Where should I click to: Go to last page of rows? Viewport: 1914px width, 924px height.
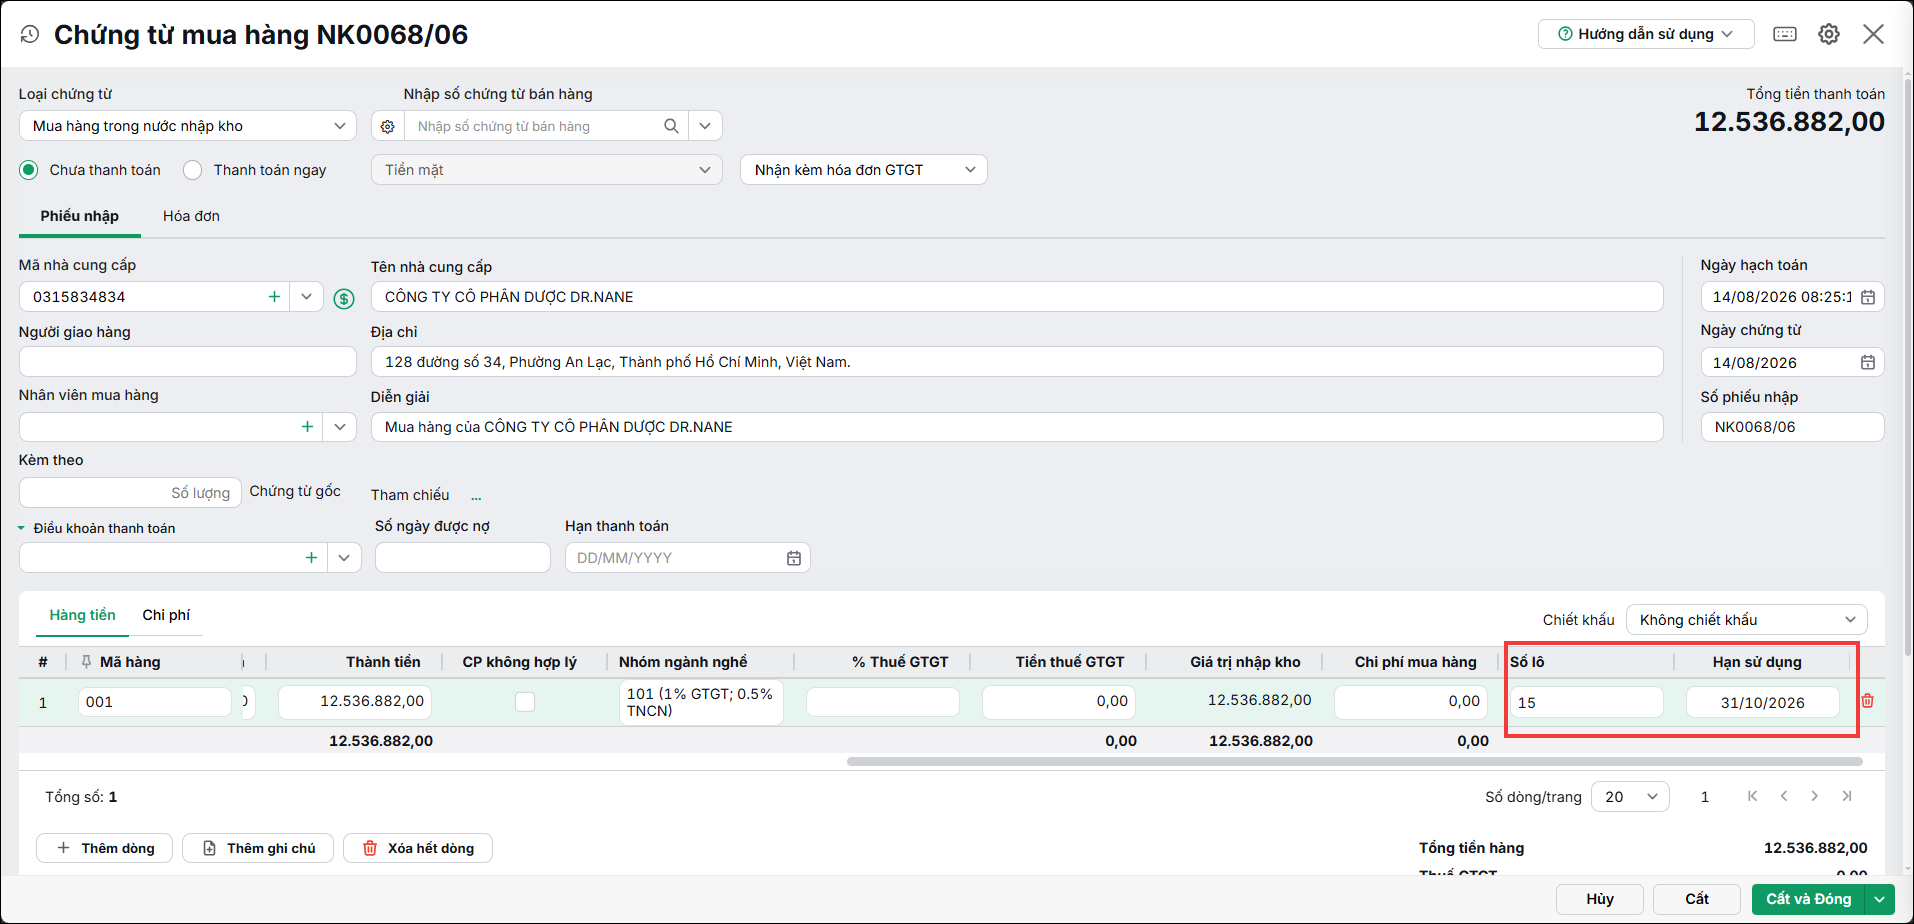(1846, 796)
